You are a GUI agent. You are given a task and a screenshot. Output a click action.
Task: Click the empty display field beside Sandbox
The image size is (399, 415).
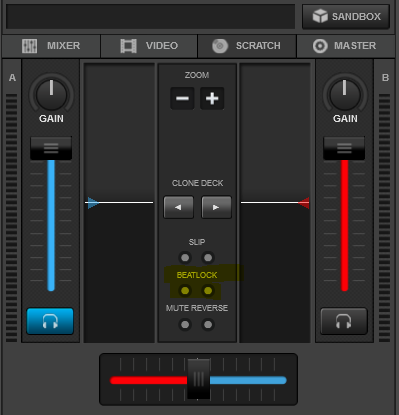[x=150, y=16]
